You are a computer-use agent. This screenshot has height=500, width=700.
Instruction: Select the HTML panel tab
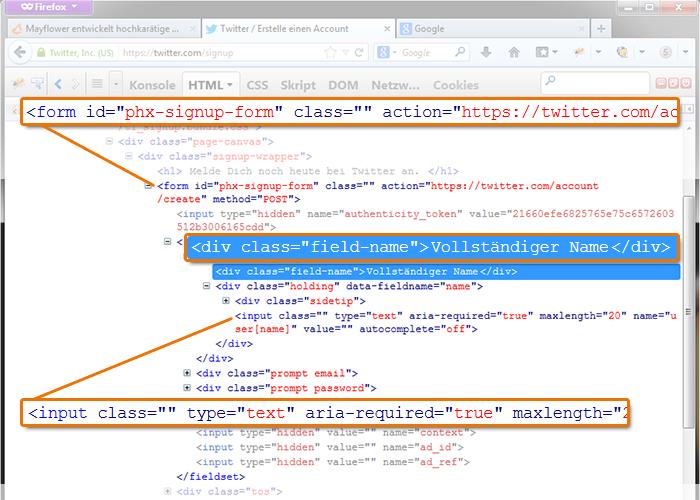coord(211,85)
